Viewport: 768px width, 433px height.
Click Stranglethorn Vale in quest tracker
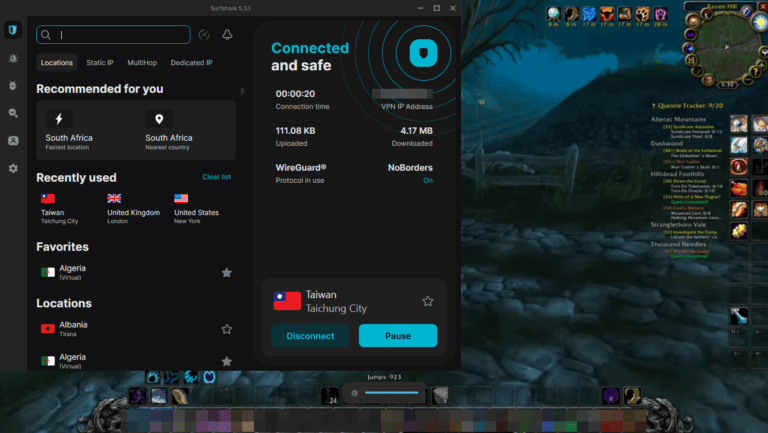pyautogui.click(x=678, y=225)
